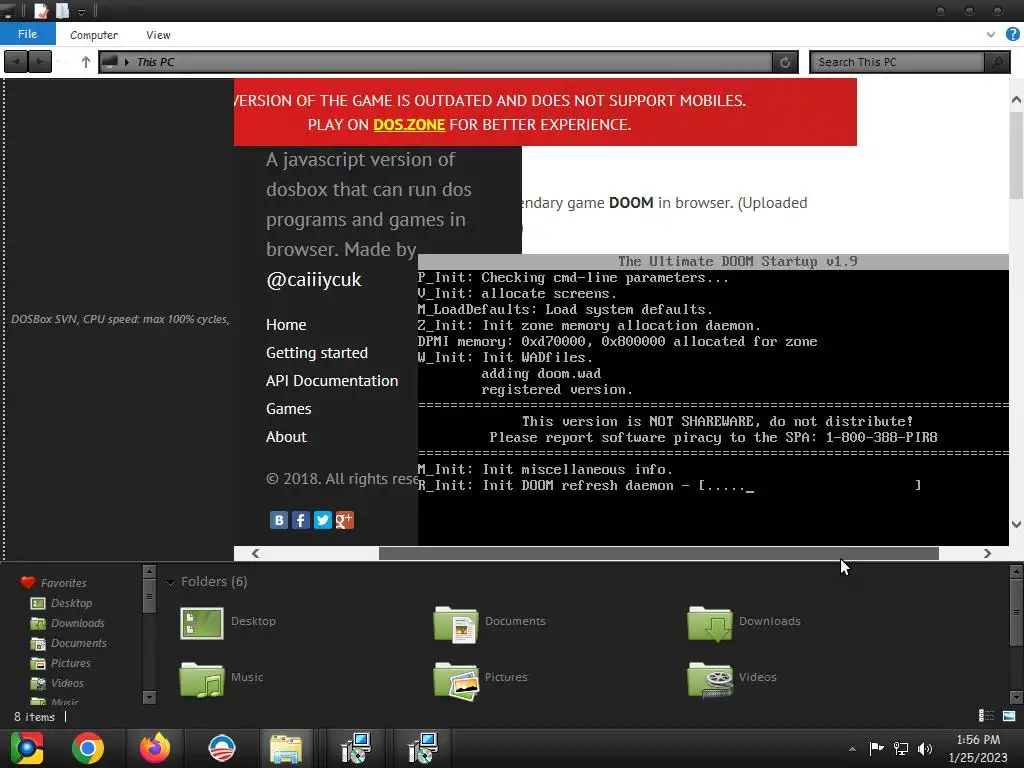Open File Explorer from the taskbar
The height and width of the screenshot is (768, 1024).
[286, 748]
